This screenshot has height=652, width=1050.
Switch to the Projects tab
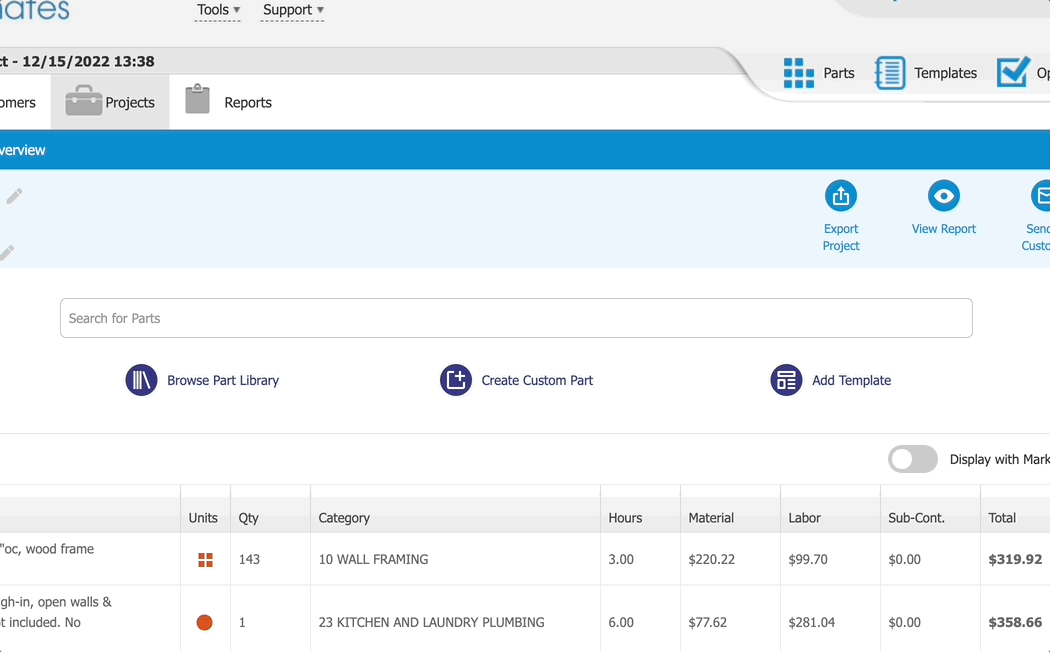tap(110, 102)
